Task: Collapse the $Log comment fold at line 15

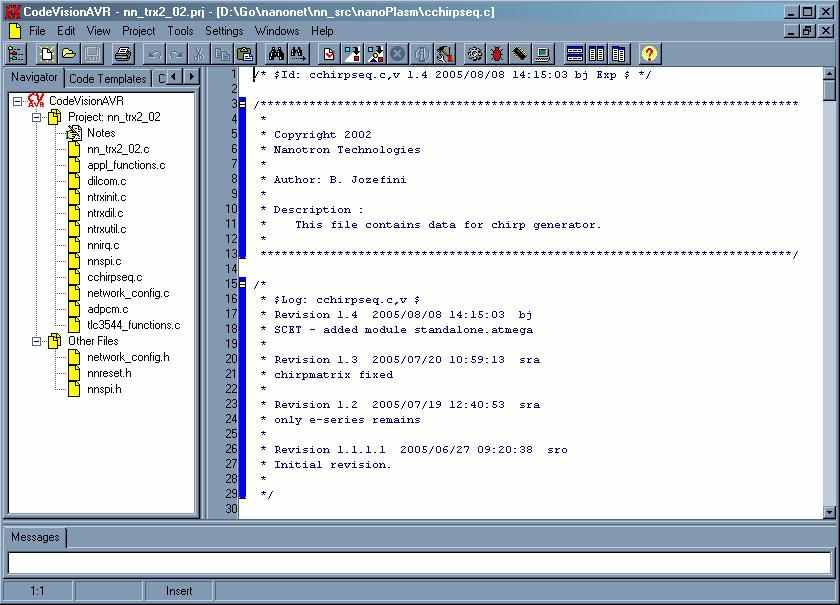Action: click(x=242, y=283)
